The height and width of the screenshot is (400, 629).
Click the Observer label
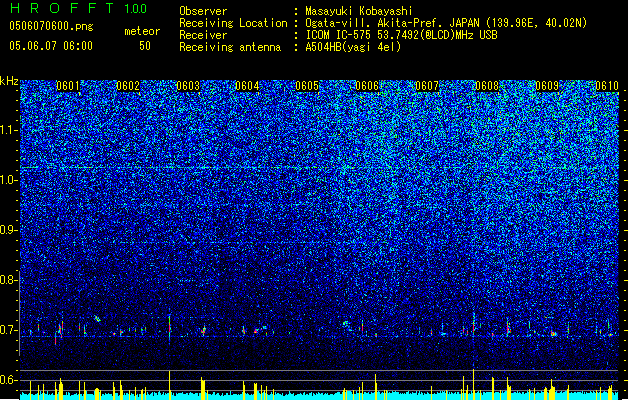point(203,11)
